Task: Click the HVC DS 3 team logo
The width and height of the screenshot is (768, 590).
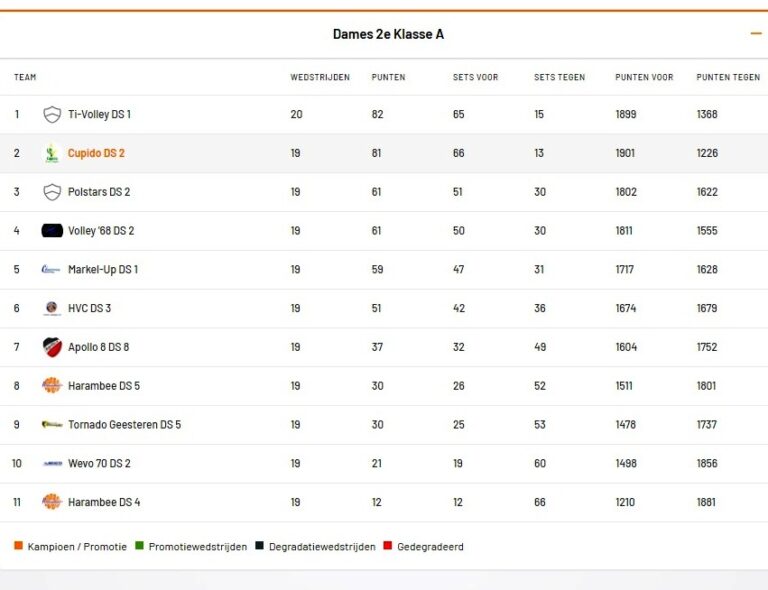Action: tap(52, 309)
